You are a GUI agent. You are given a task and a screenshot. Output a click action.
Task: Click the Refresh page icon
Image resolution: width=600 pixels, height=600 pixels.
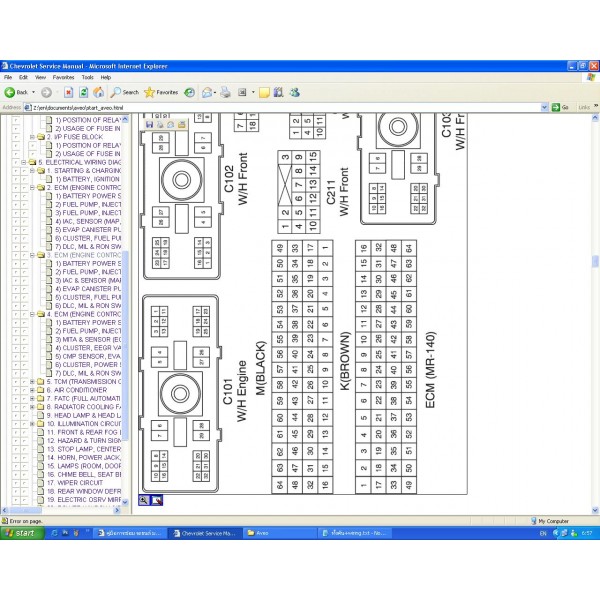83,92
